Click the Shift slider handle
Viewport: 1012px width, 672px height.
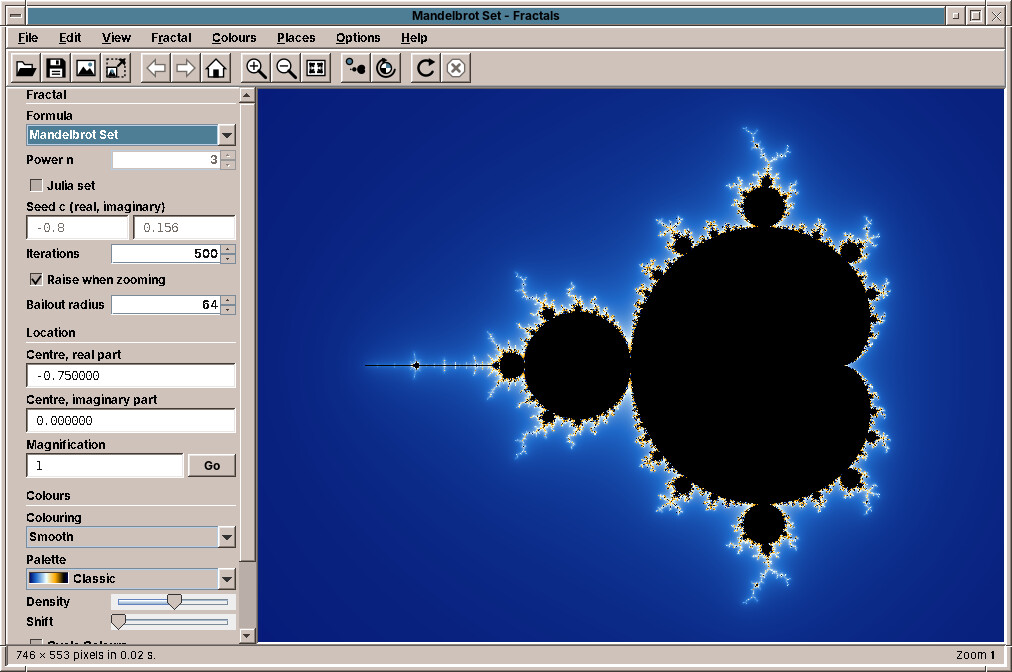tap(118, 622)
